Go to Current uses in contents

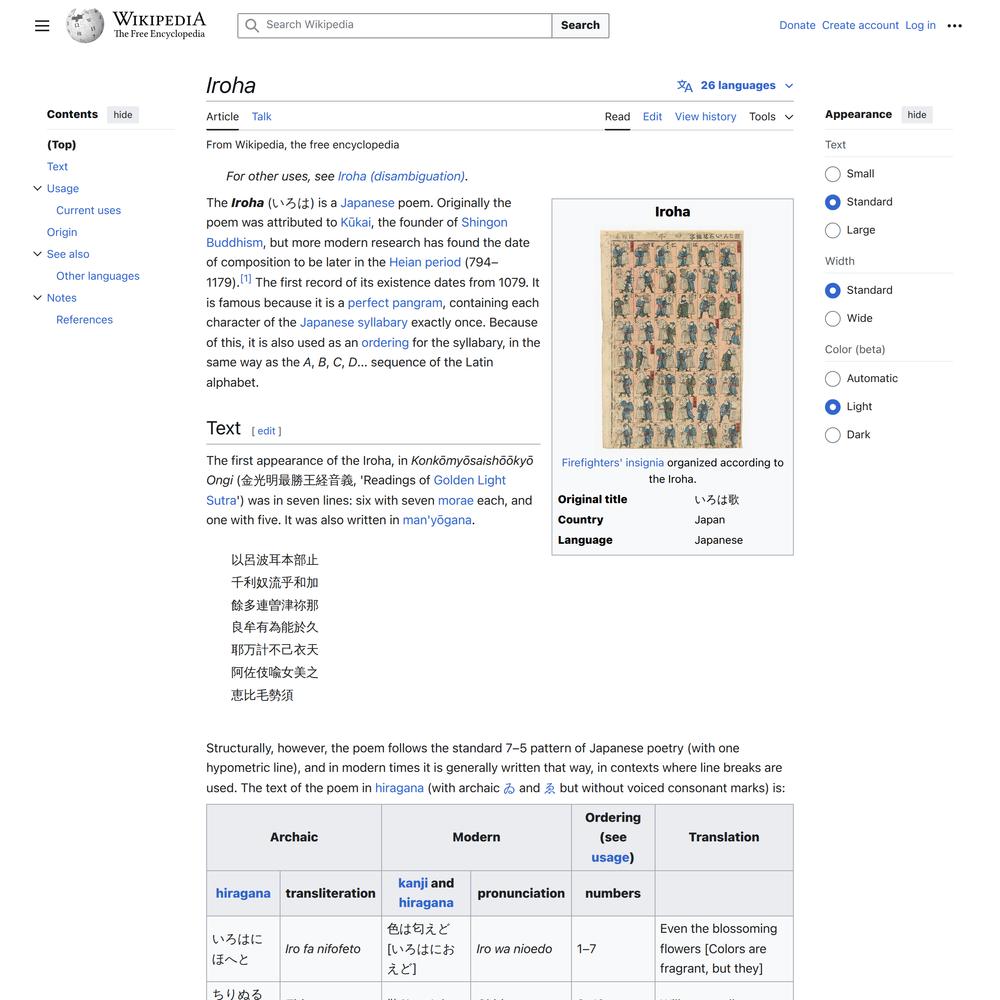coord(88,210)
